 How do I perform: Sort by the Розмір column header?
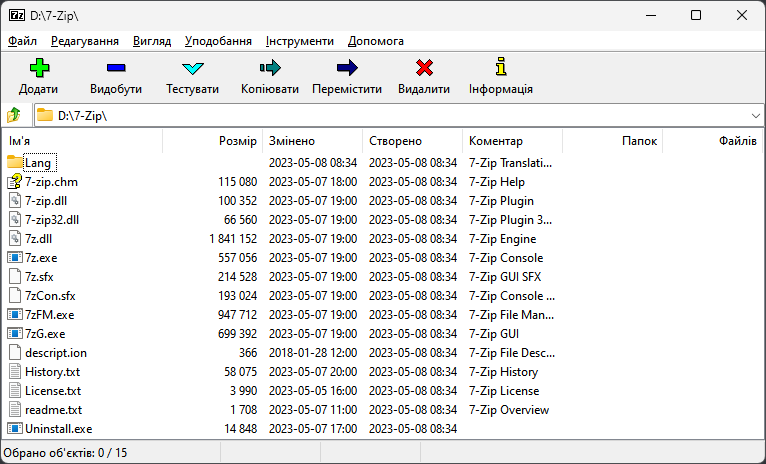click(x=213, y=141)
